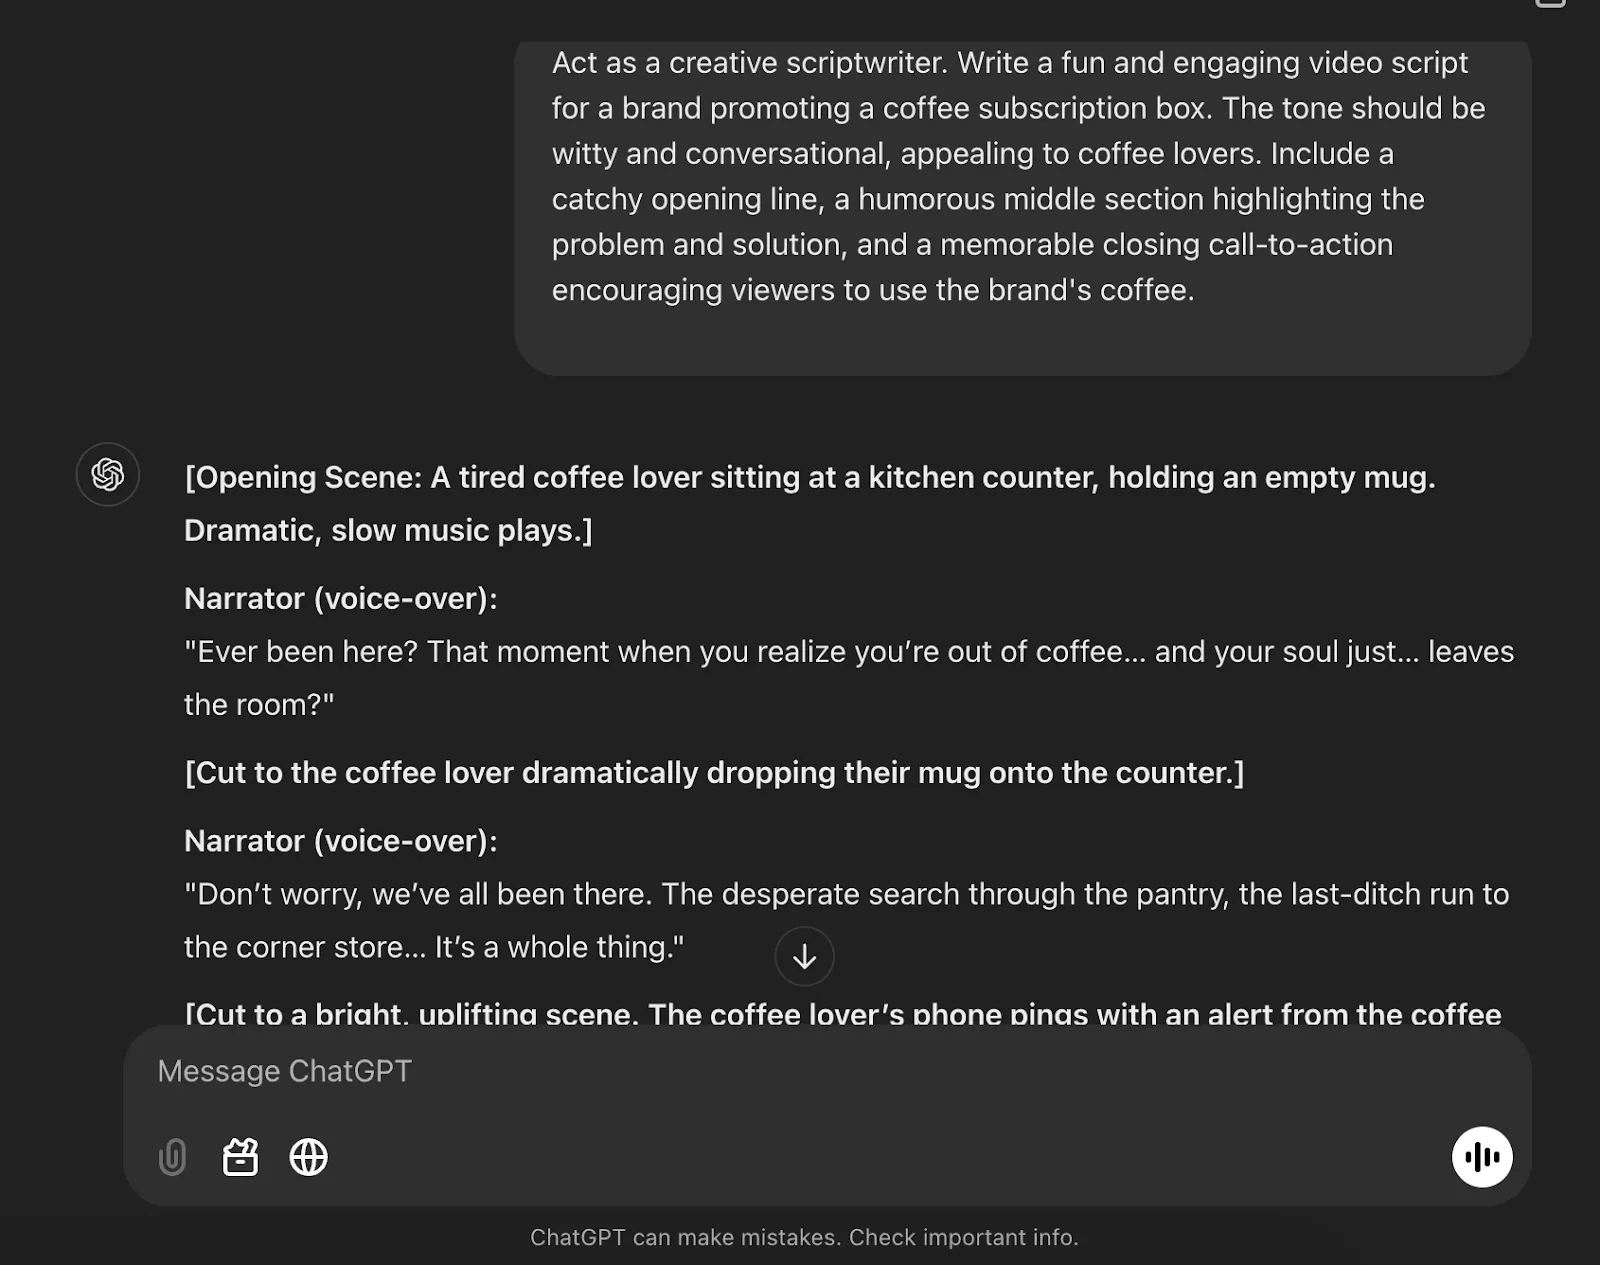Click the "ChatGPT can make mistakes" disclaimer text
The width and height of the screenshot is (1600, 1265).
(x=804, y=1237)
